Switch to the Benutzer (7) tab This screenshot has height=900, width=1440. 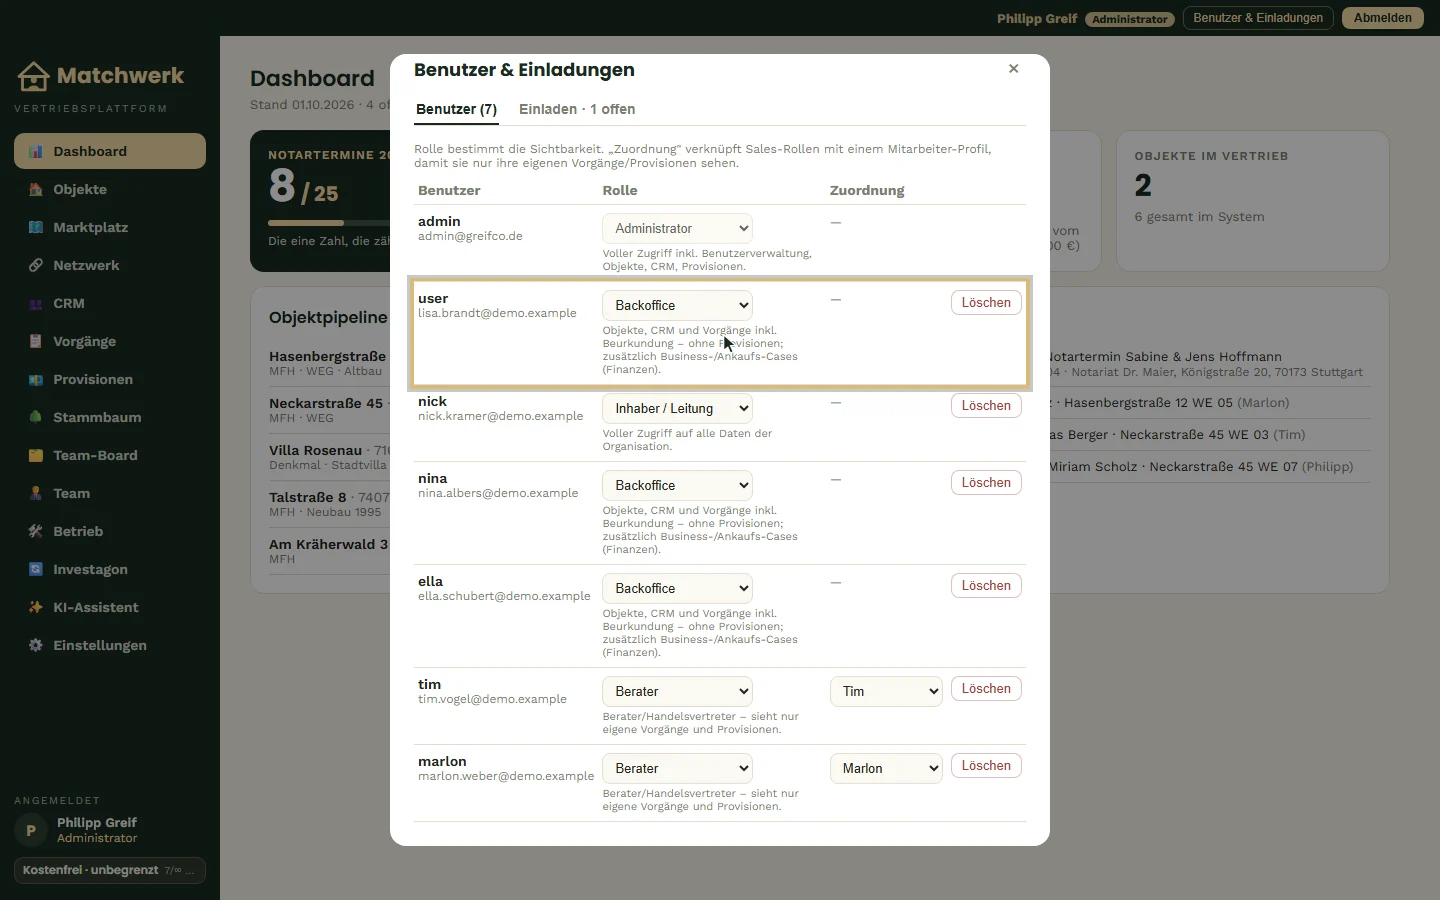456,110
